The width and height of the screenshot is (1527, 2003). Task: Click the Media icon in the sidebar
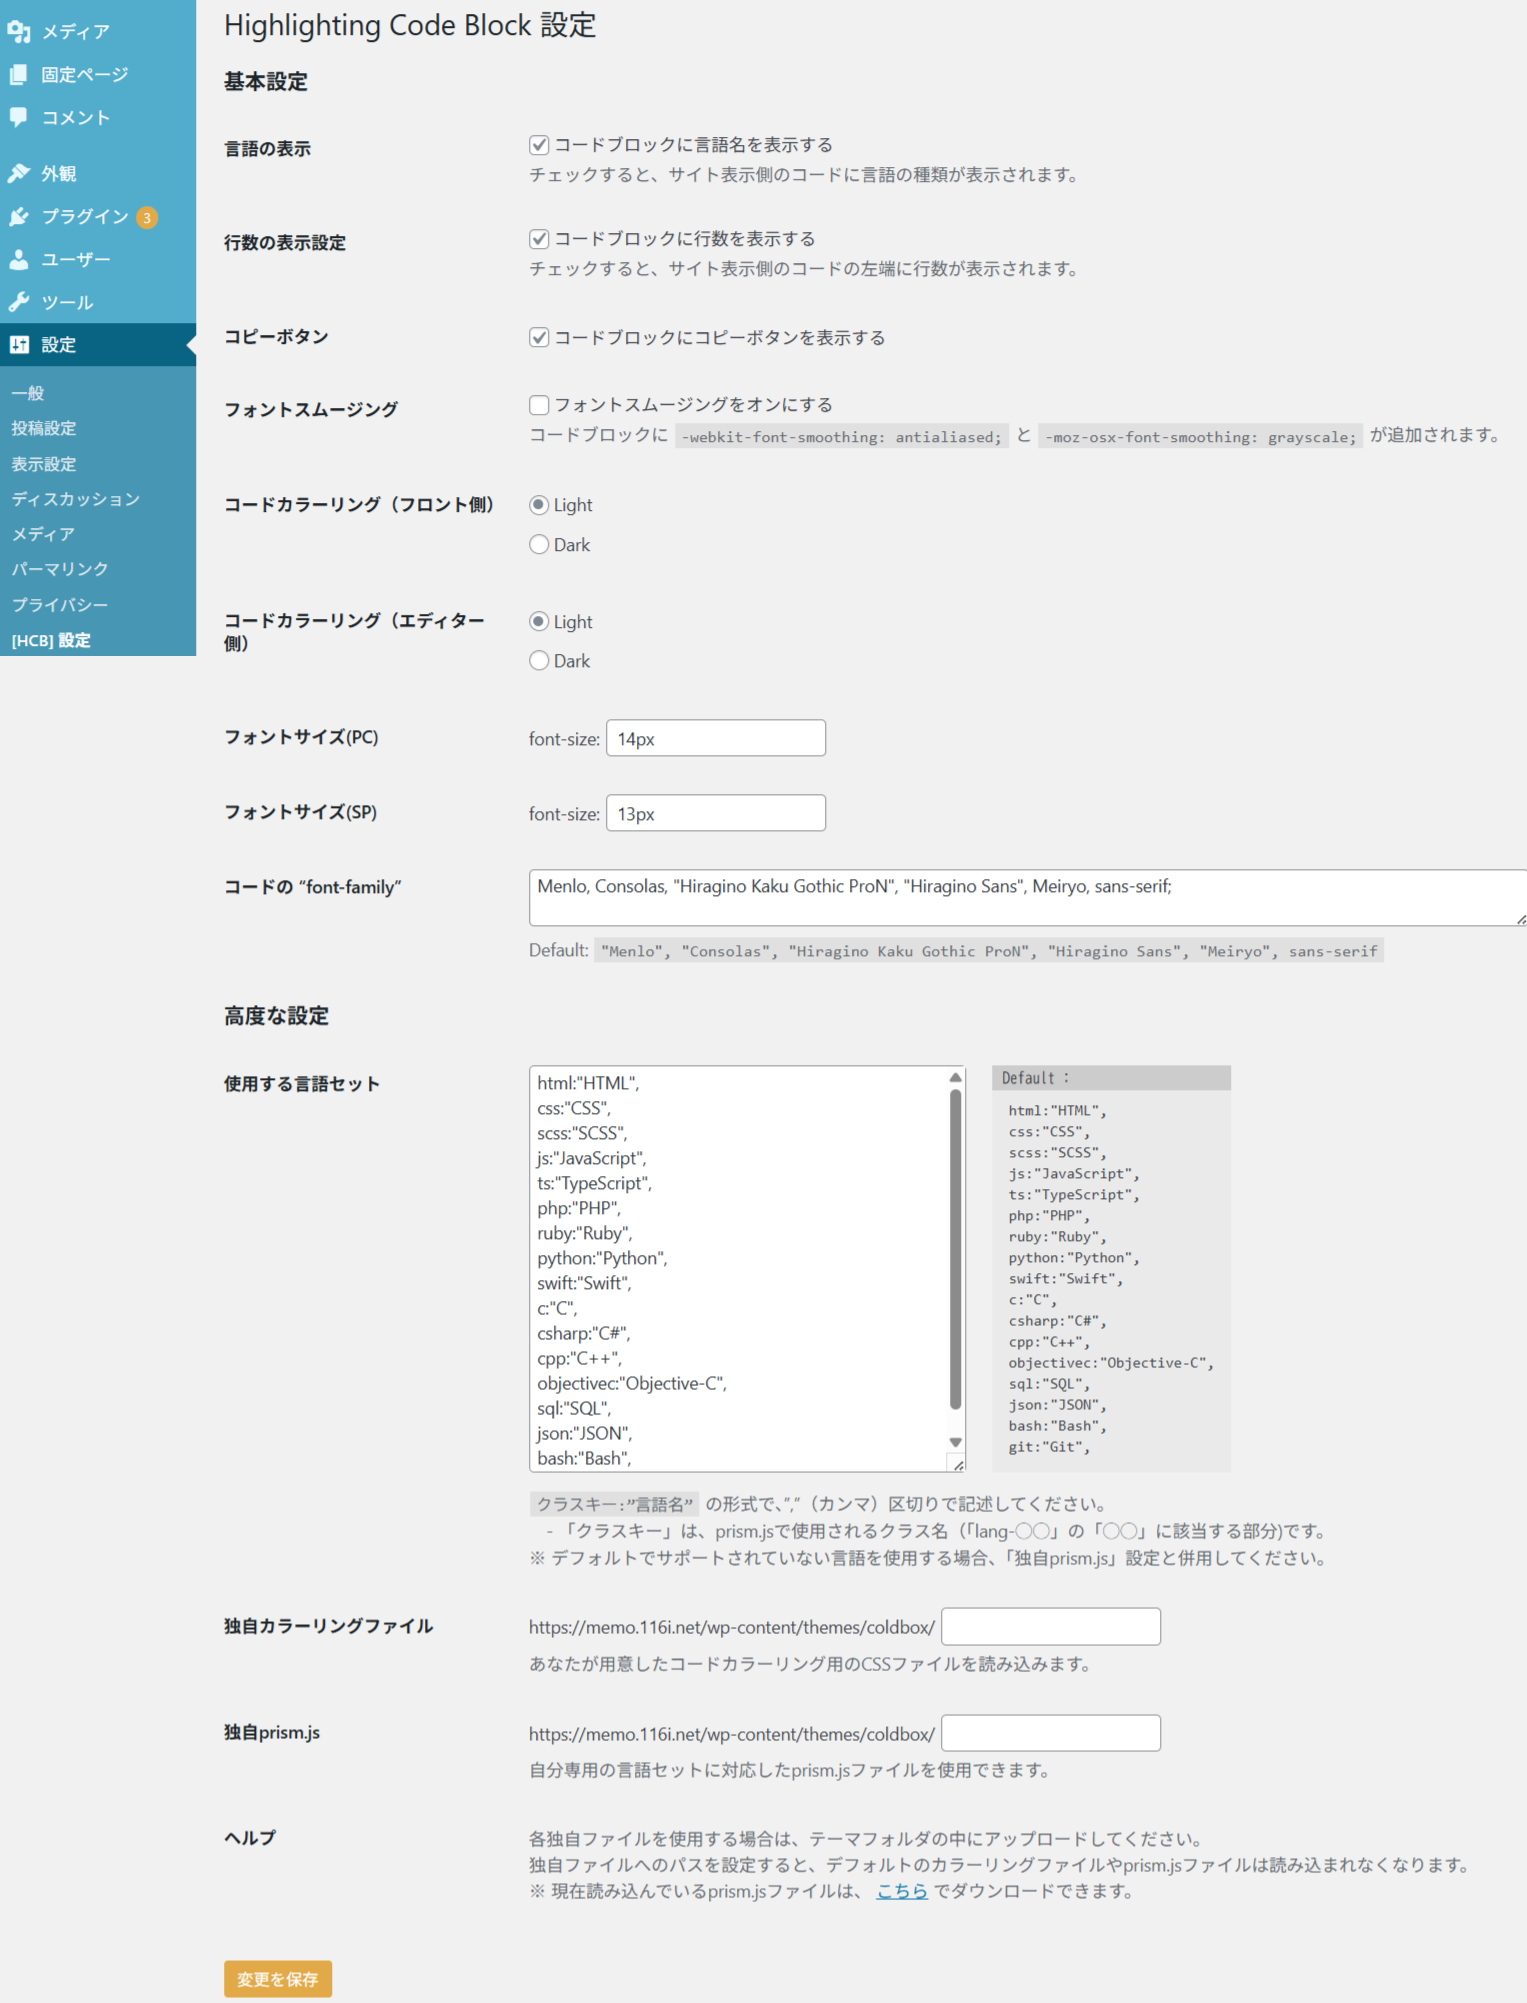(19, 32)
